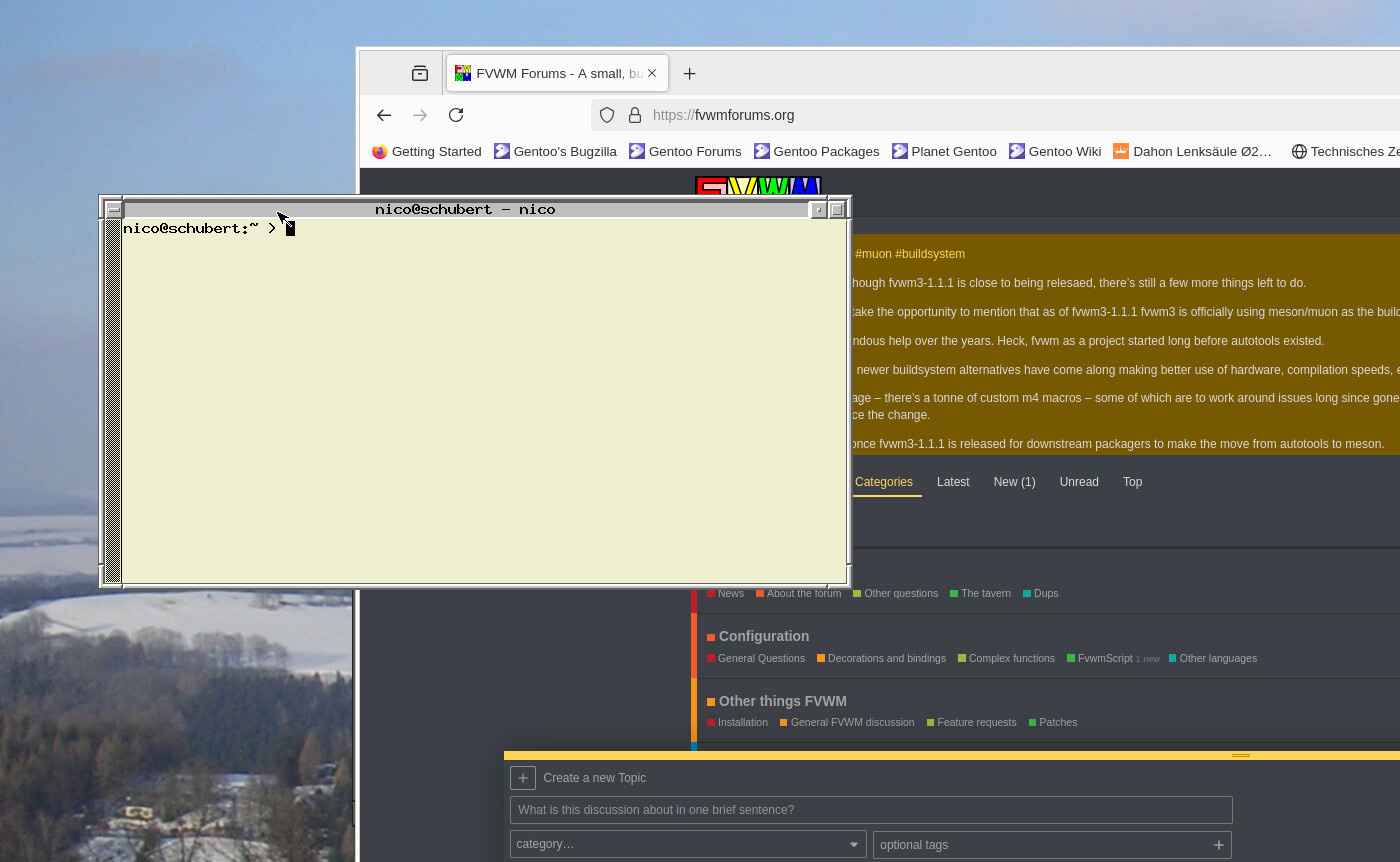Click the terminal's left scrollbar
The width and height of the screenshot is (1400, 862).
(113, 401)
